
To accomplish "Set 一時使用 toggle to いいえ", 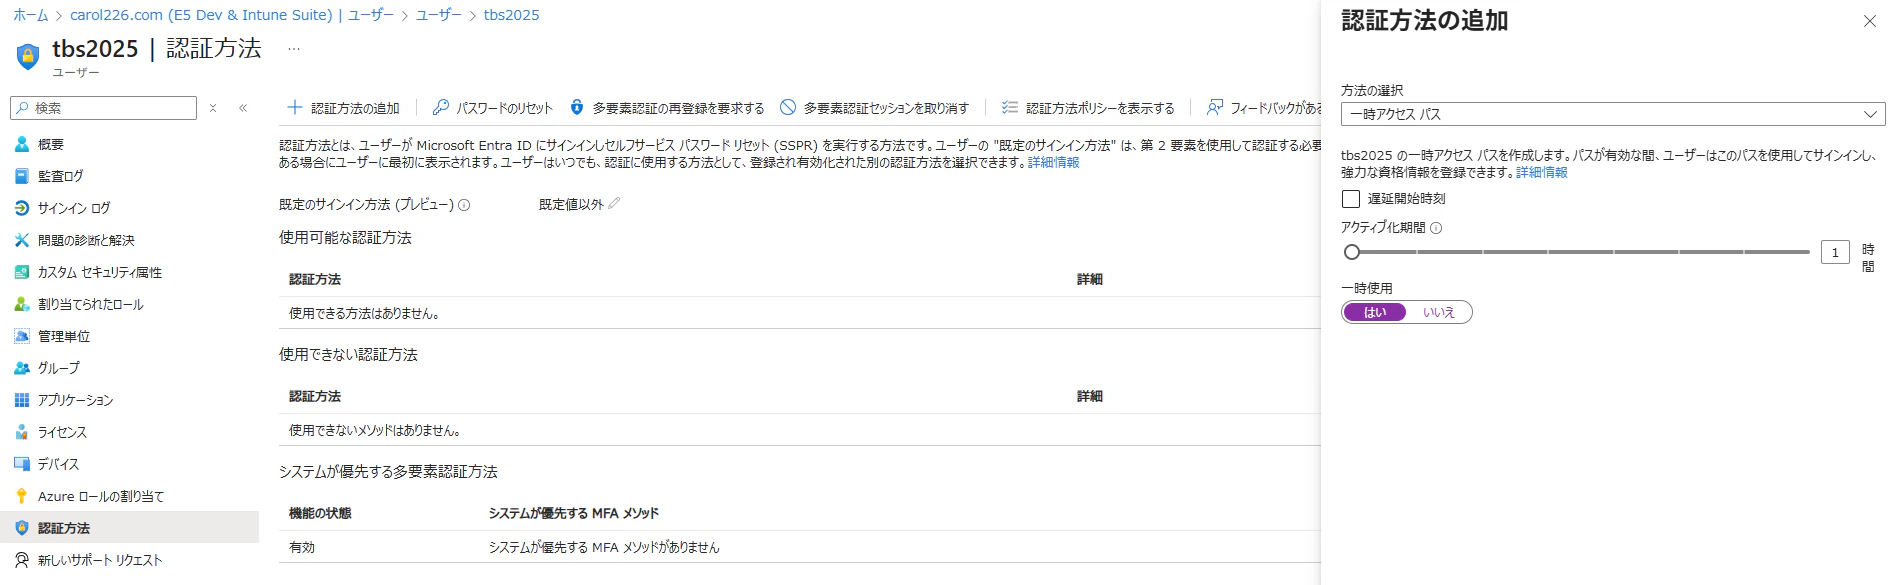I will pyautogui.click(x=1439, y=312).
